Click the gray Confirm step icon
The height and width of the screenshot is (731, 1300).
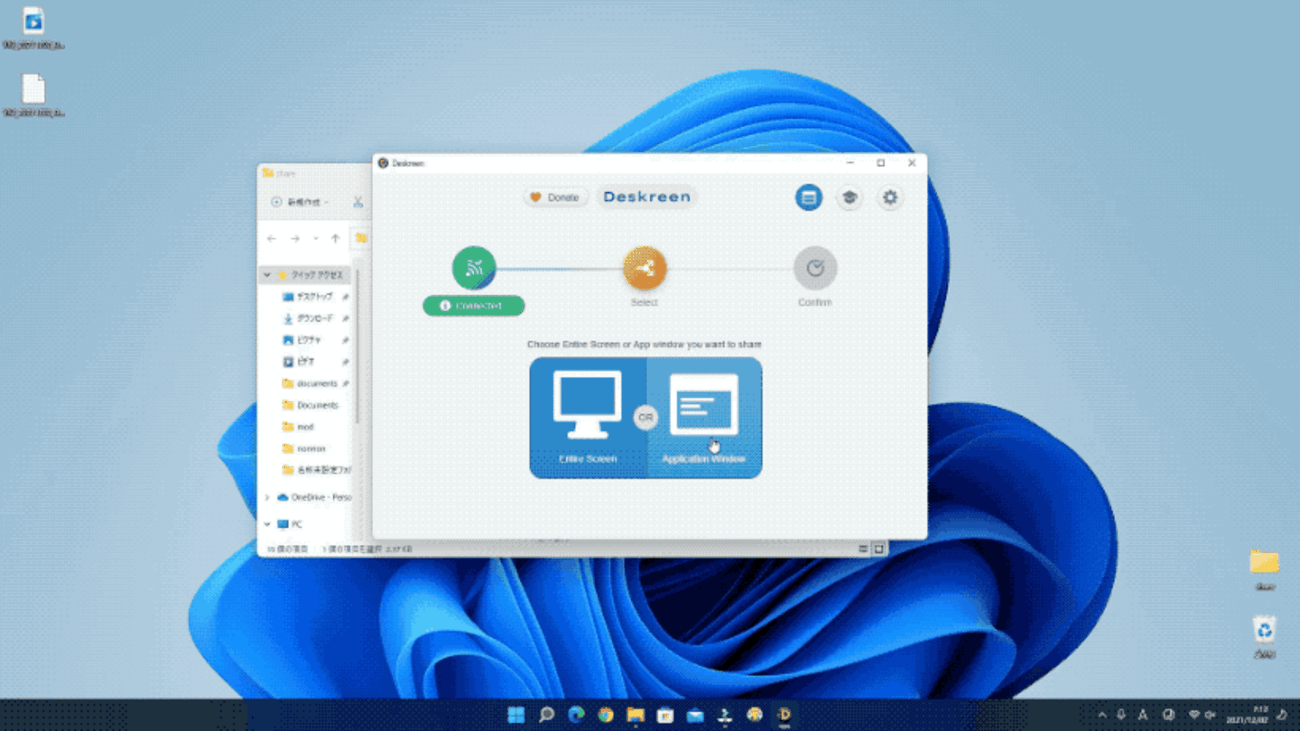[814, 268]
